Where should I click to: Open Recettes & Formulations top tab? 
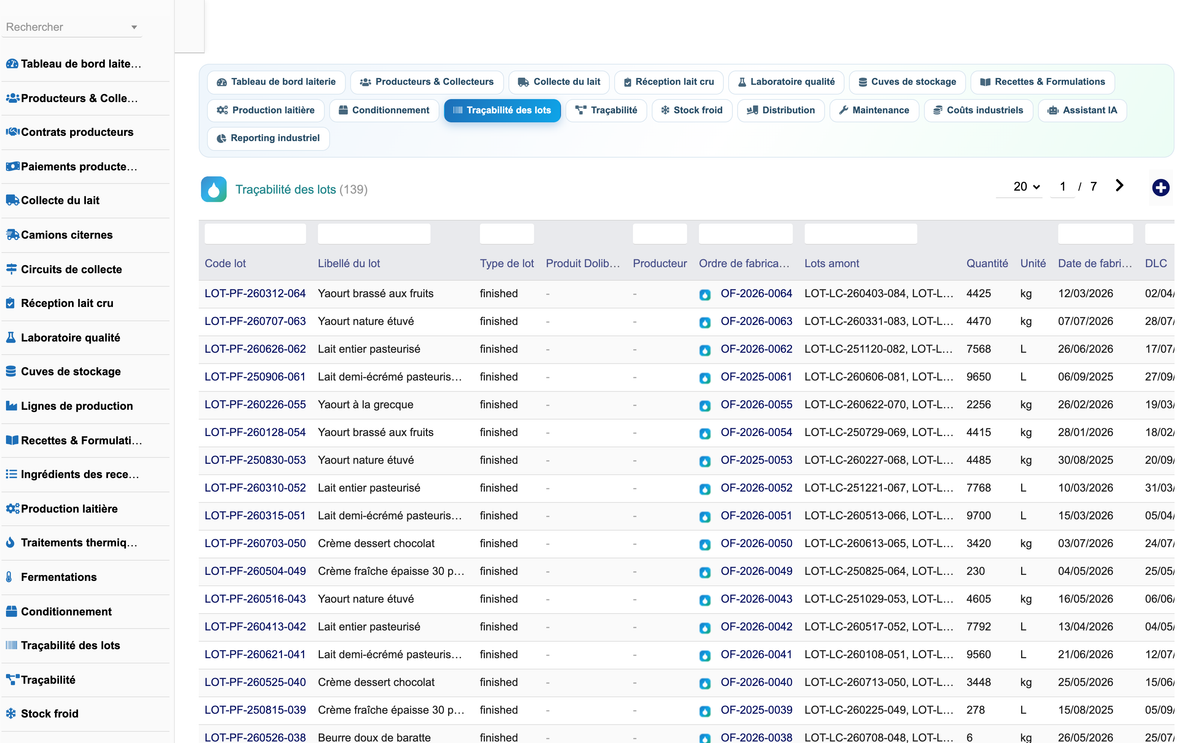tap(1042, 82)
